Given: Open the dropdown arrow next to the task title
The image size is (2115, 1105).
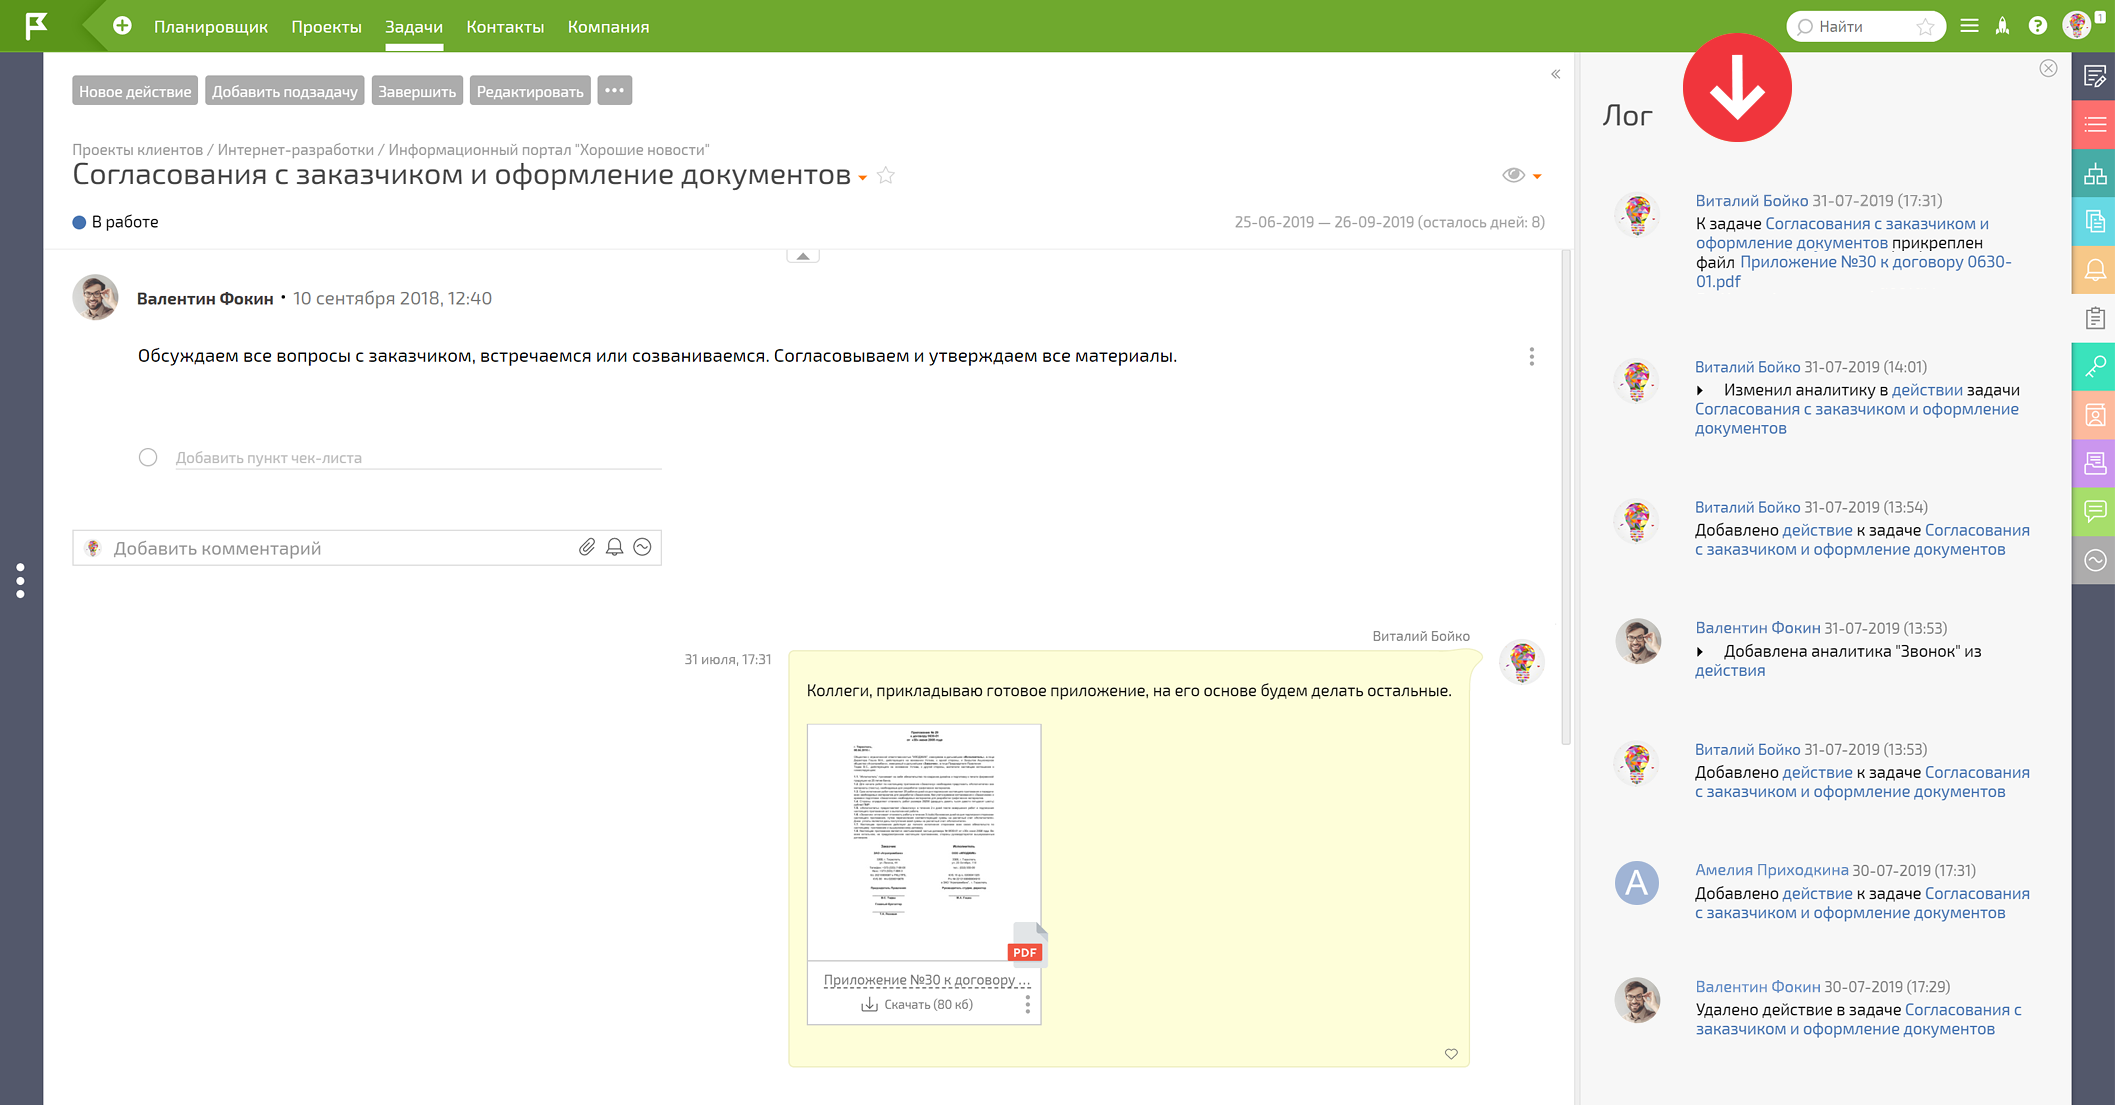Looking at the screenshot, I should pyautogui.click(x=862, y=178).
